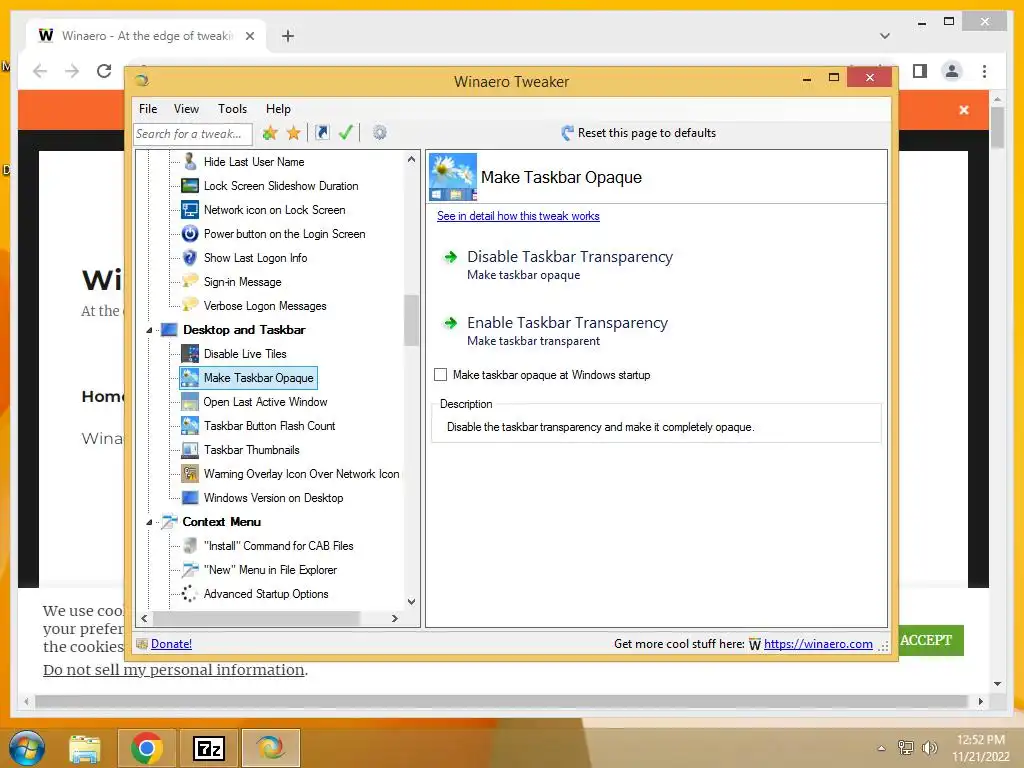
Task: Select Windows Version on Desktop item
Action: point(274,498)
